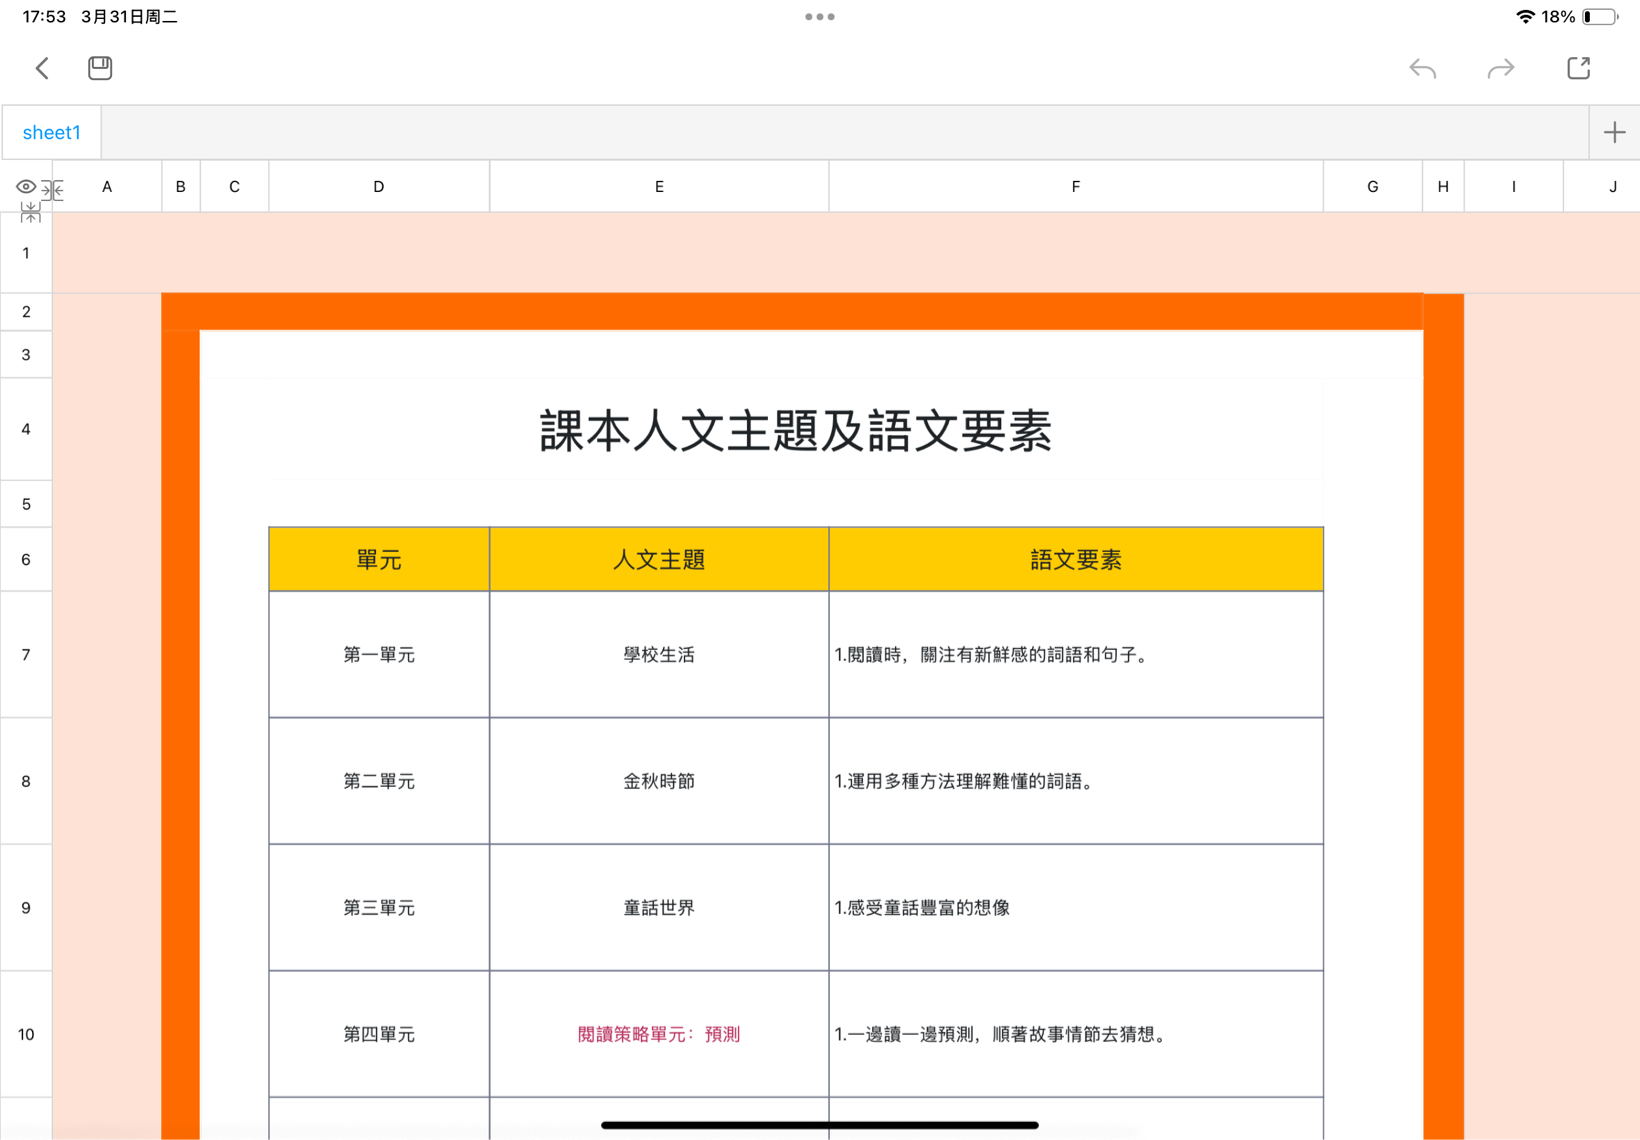
Task: Select row 6 header
Action: pos(26,559)
